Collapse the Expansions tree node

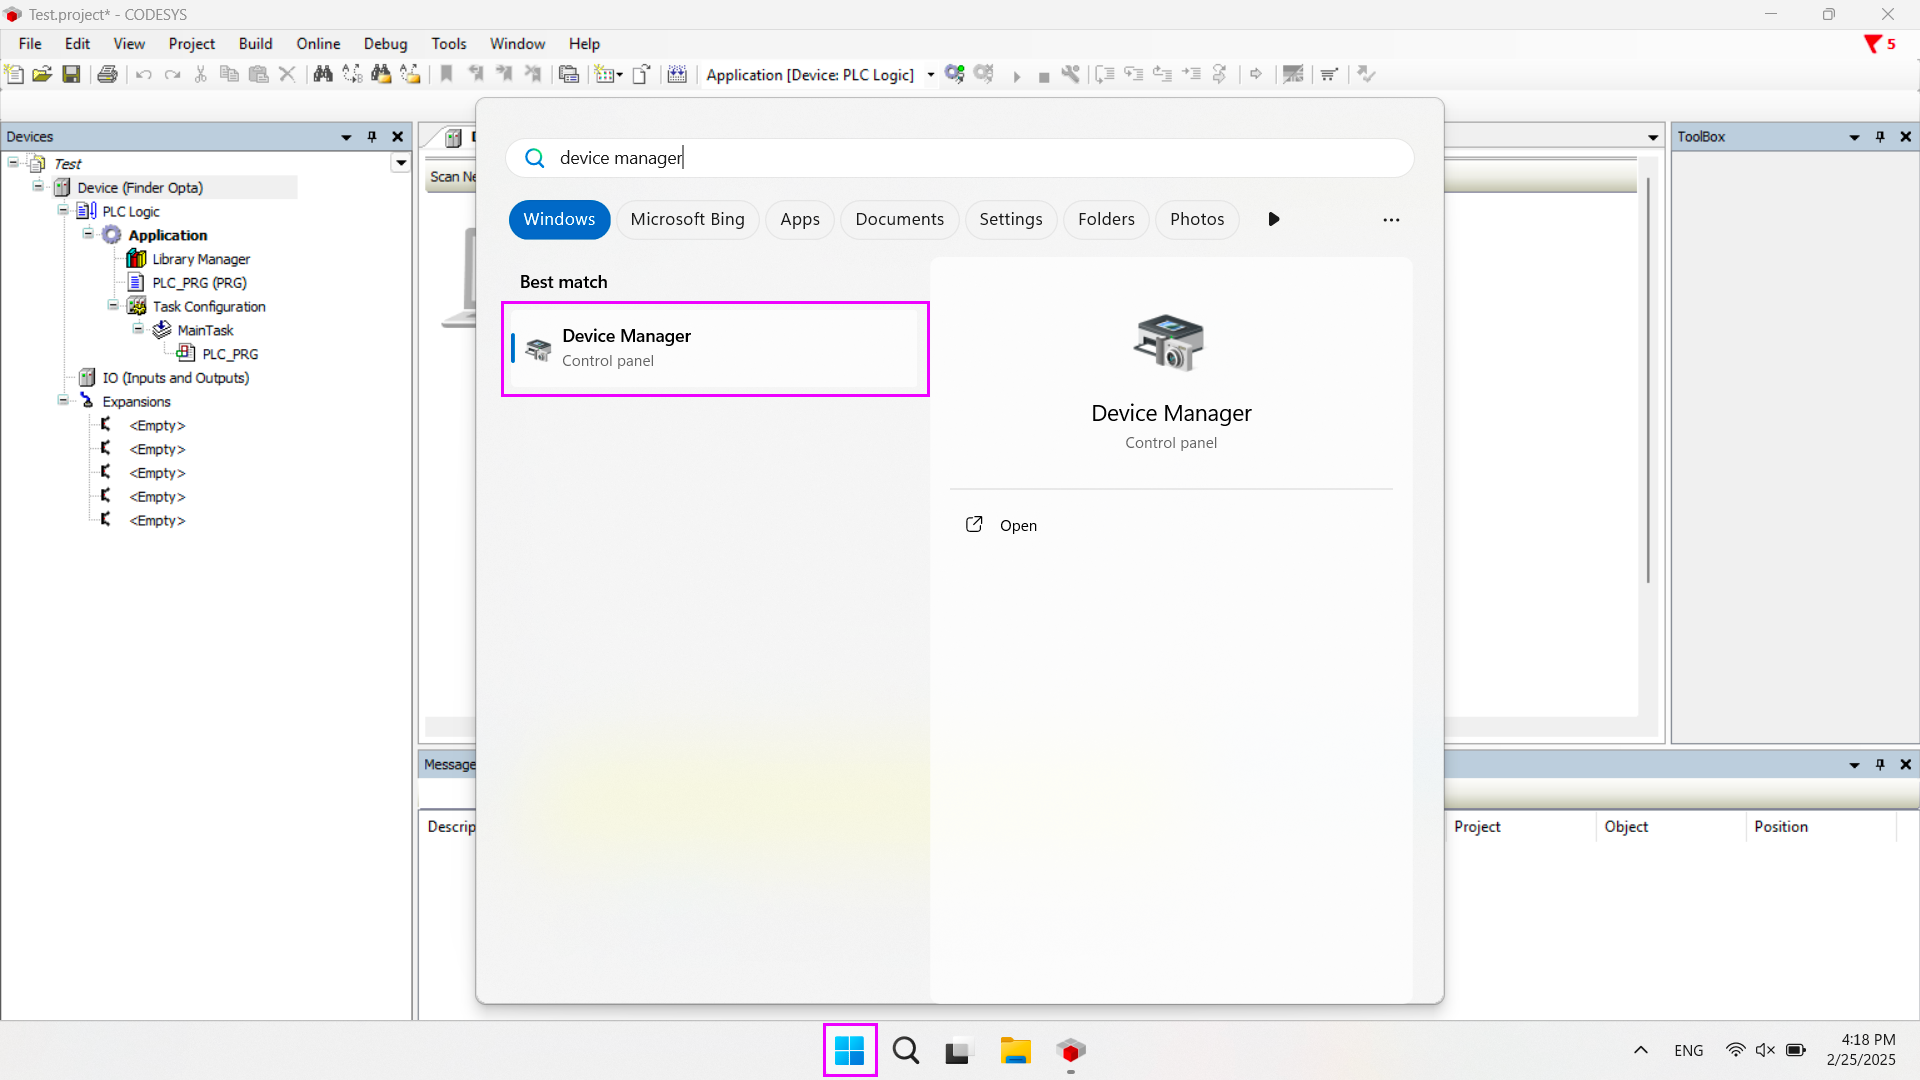click(x=63, y=401)
